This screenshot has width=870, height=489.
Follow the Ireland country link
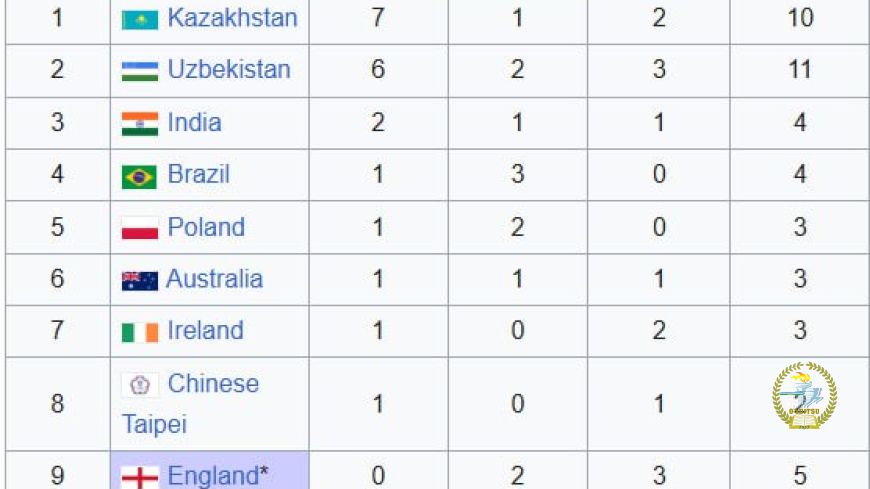[205, 330]
